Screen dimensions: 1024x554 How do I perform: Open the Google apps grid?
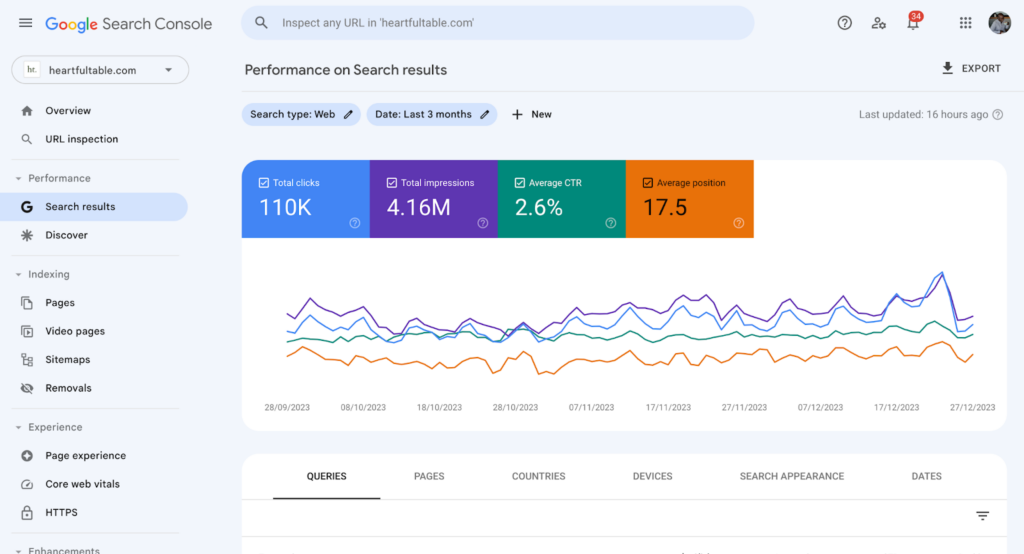[965, 23]
